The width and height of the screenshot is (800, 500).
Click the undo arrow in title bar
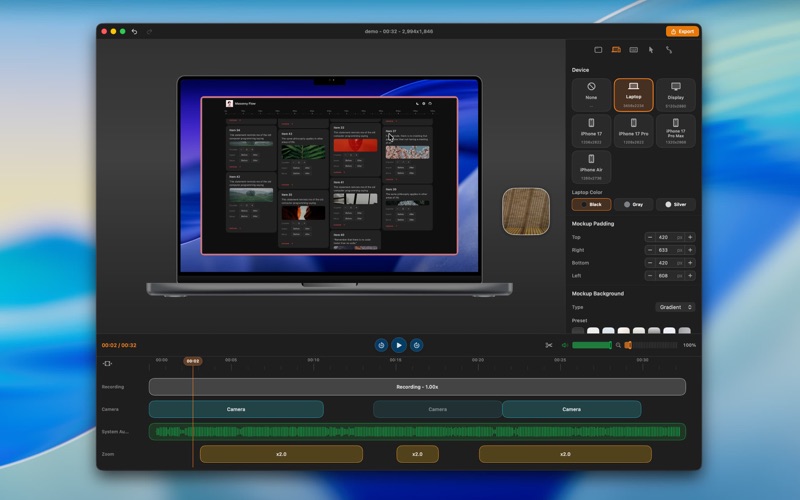point(134,32)
